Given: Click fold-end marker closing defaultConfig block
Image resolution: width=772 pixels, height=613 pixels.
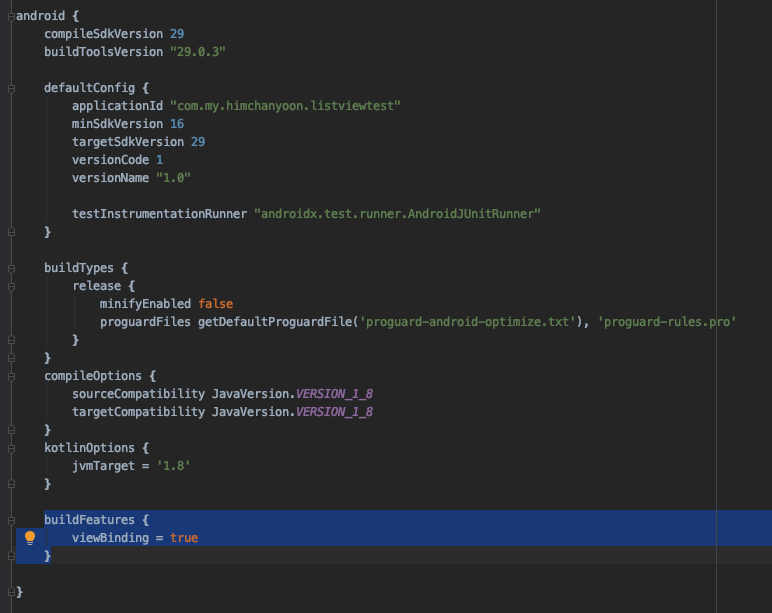Looking at the screenshot, I should [11, 232].
